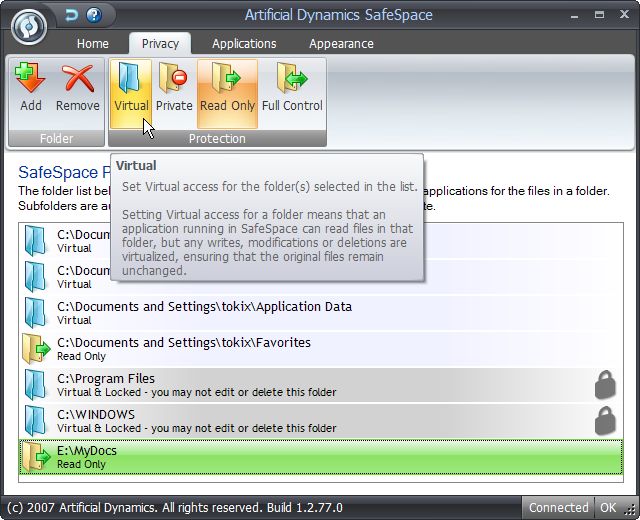The image size is (640, 520).
Task: Select the C:\WINDOWS folder row
Action: (x=321, y=420)
